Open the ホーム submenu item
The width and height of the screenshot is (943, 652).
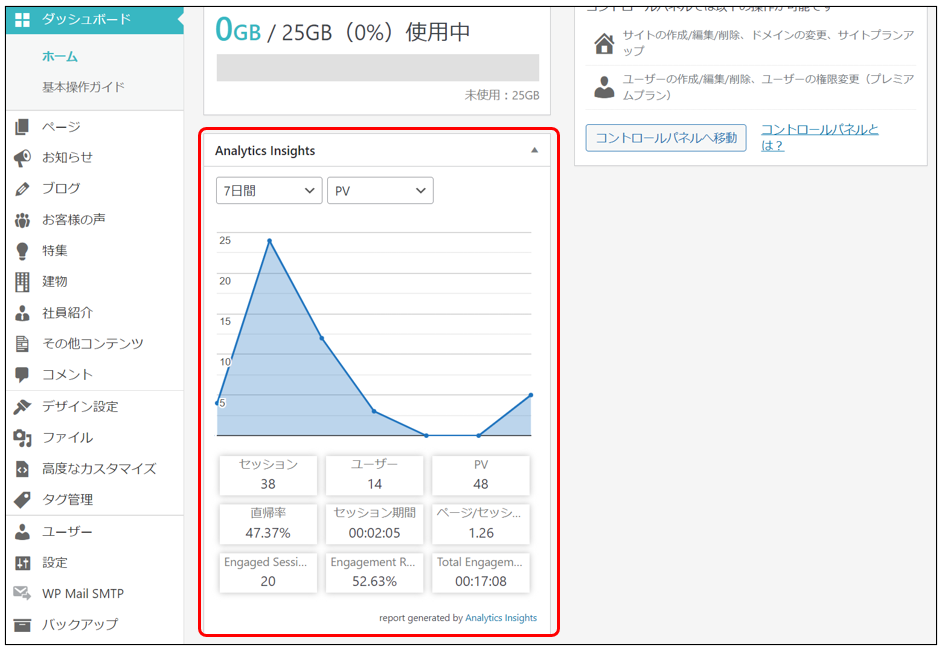[60, 56]
